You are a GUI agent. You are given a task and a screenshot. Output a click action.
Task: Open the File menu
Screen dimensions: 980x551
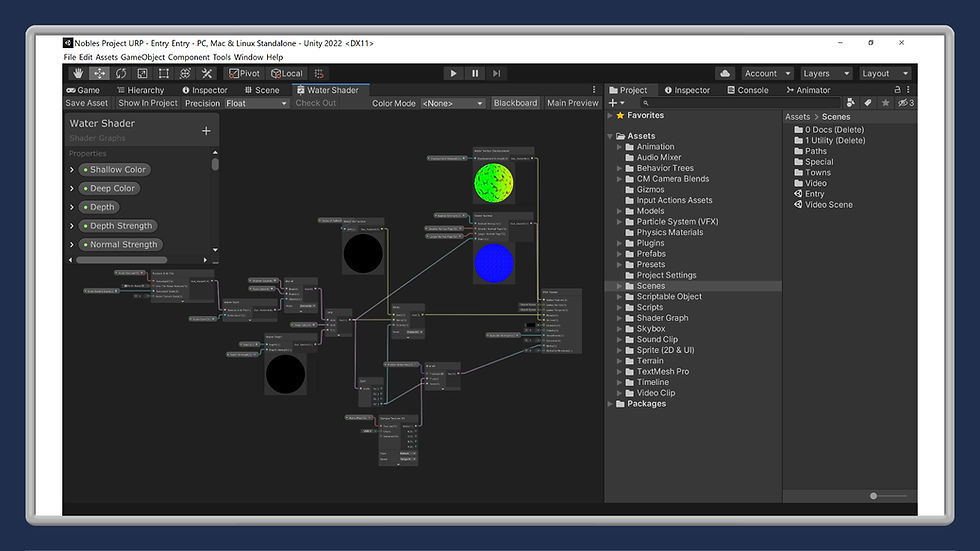point(69,57)
